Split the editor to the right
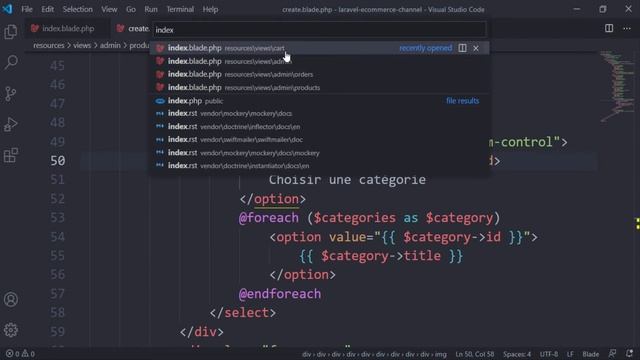640x360 pixels. tap(609, 28)
